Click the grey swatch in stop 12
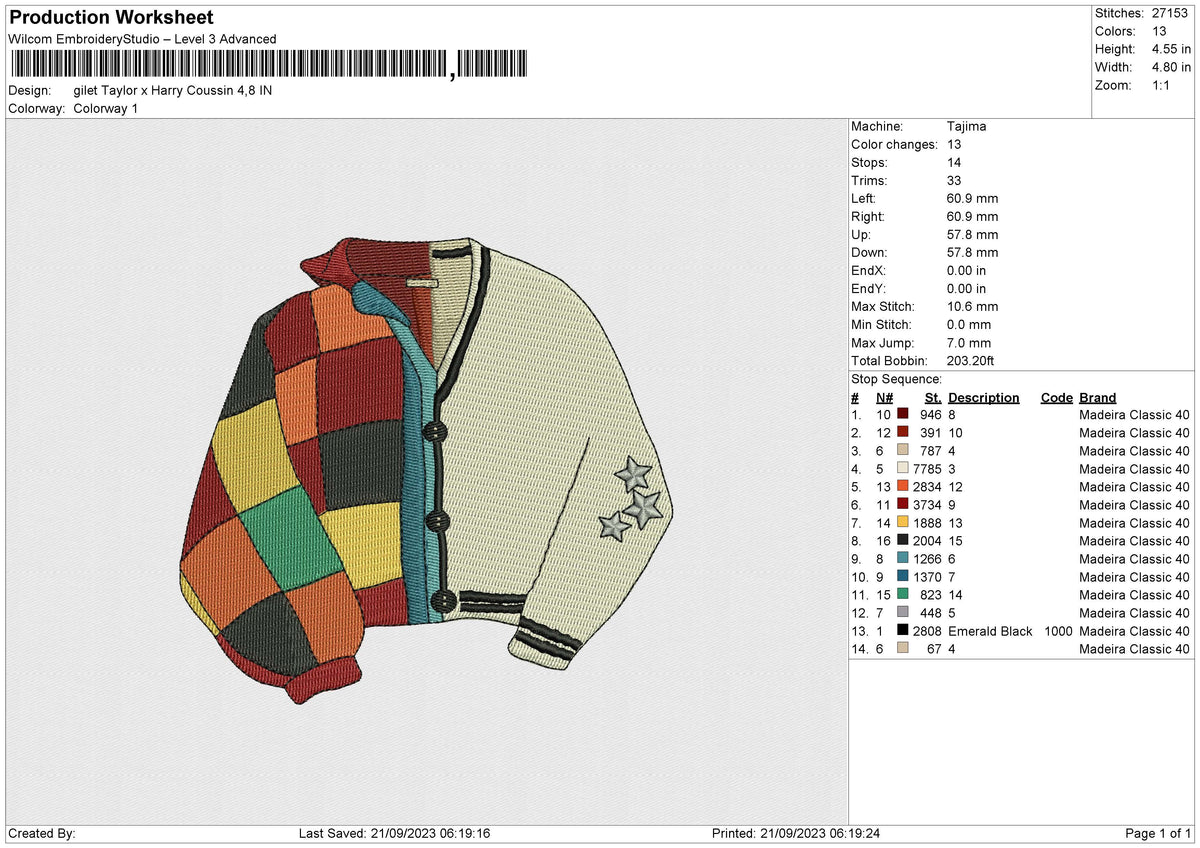 click(902, 612)
